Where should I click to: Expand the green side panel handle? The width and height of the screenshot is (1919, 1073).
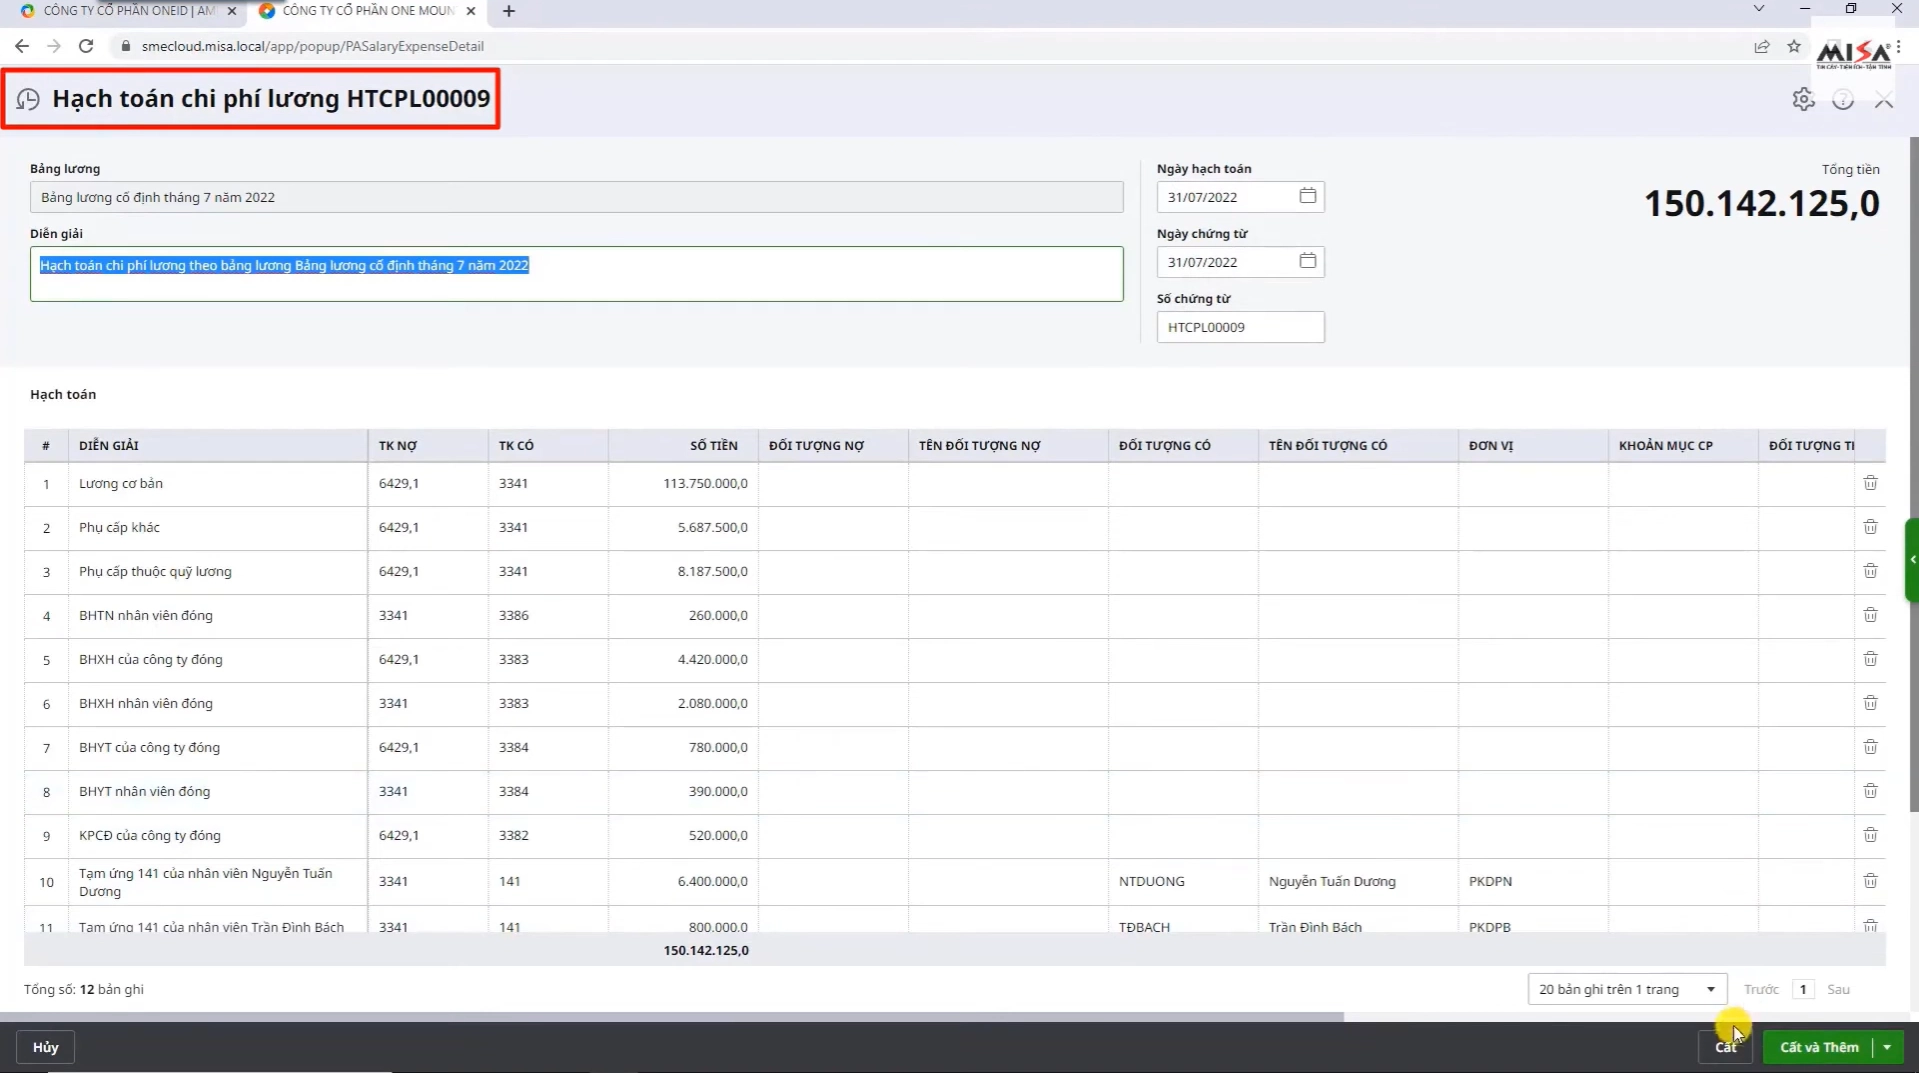[1912, 560]
